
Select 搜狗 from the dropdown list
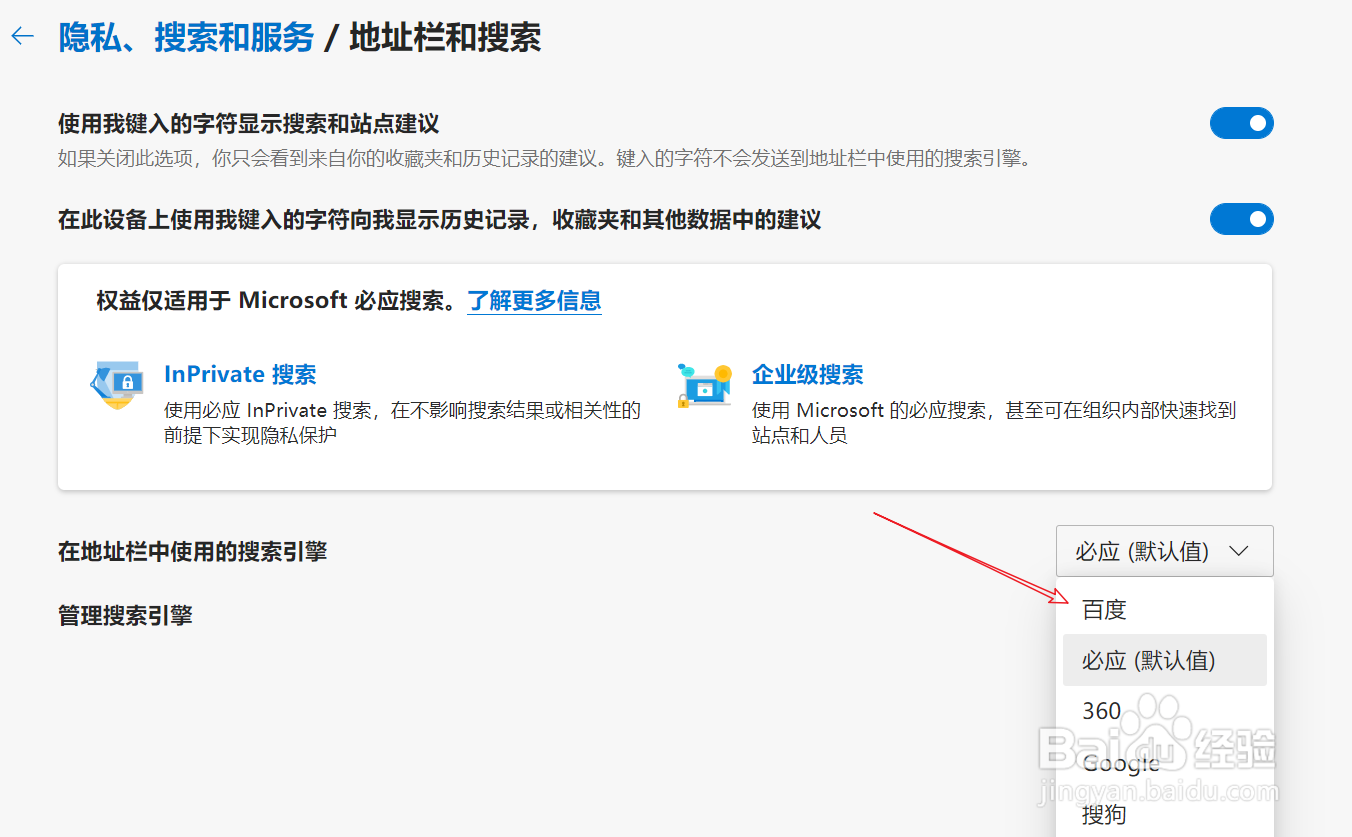pyautogui.click(x=1165, y=814)
